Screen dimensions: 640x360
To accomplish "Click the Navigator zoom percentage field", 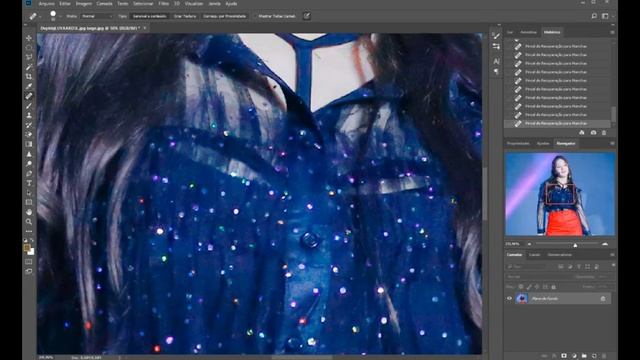I will tap(513, 244).
